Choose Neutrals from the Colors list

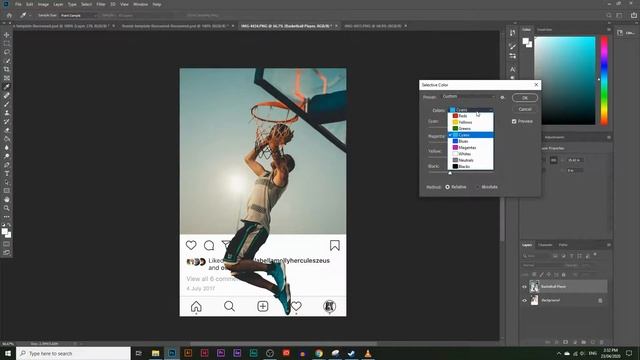[471, 160]
